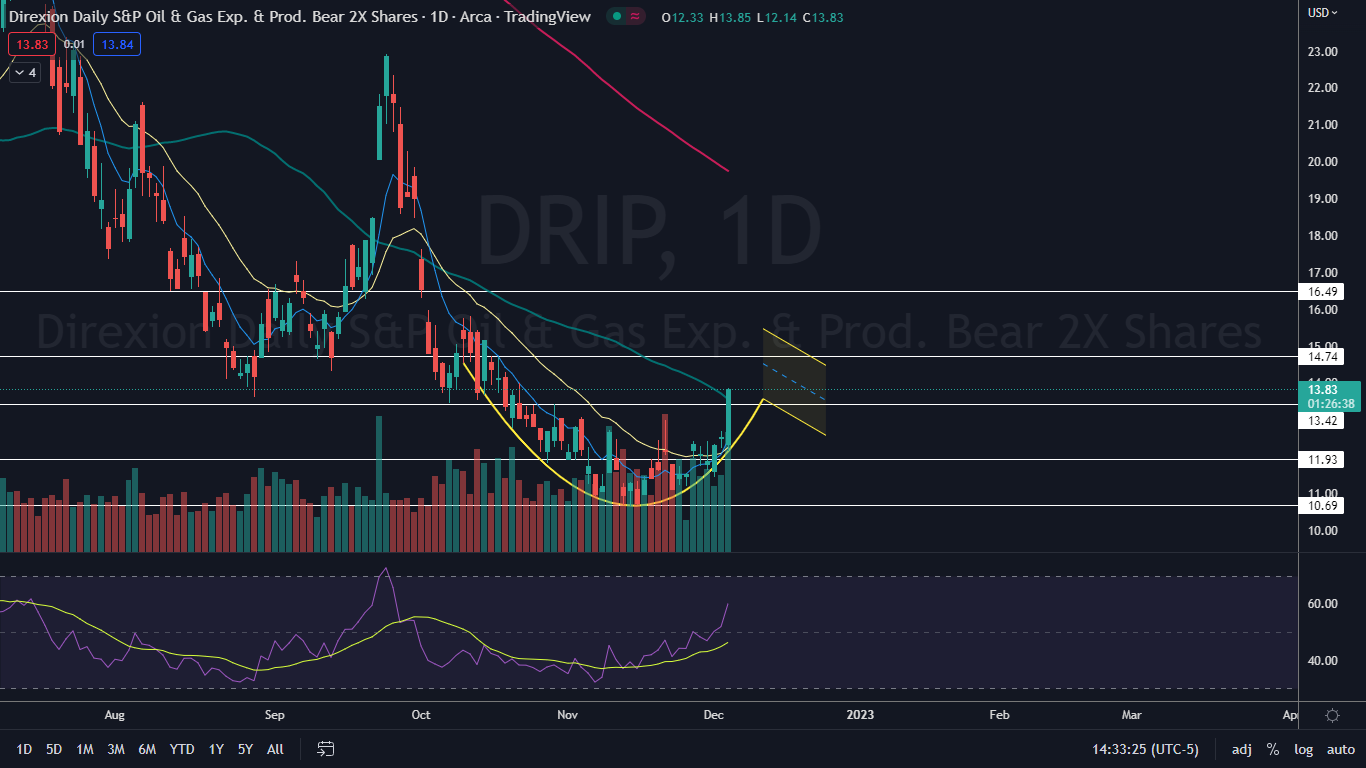Click the blue 13.84 buy price button
This screenshot has height=768, width=1366.
click(x=117, y=44)
